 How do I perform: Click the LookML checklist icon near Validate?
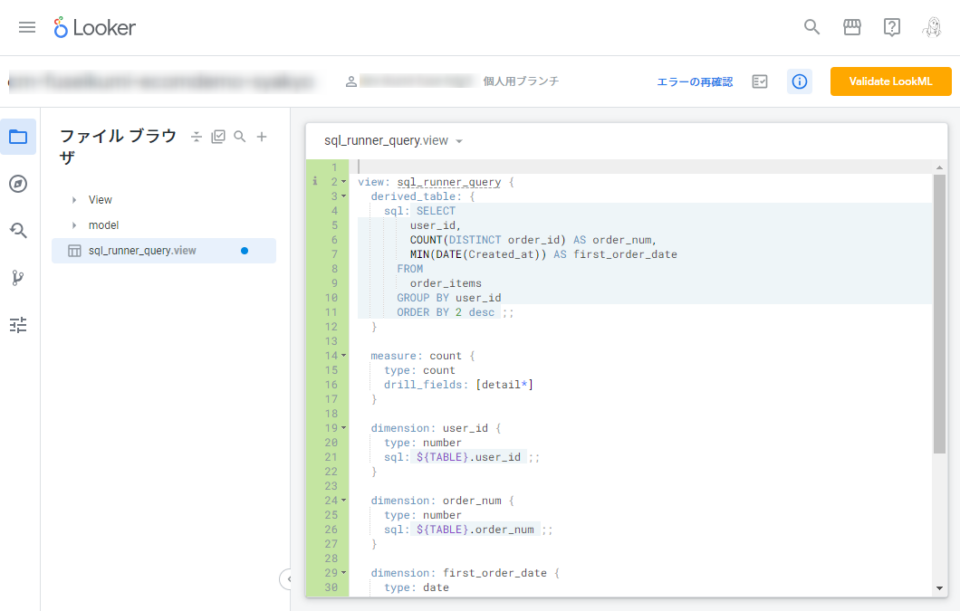point(759,81)
